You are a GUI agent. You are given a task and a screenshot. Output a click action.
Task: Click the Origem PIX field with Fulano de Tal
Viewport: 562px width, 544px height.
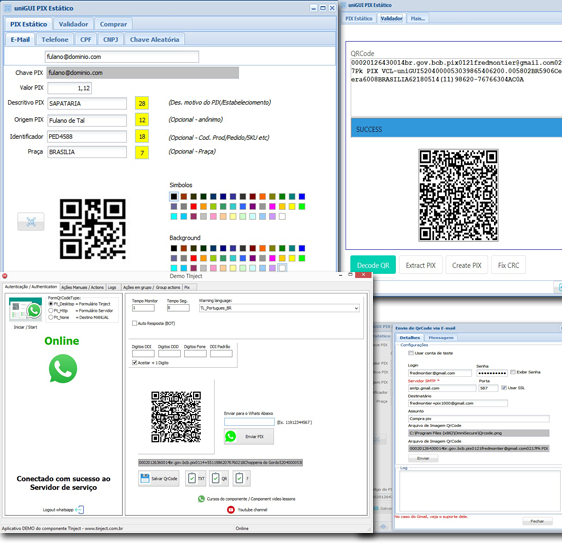coord(87,120)
